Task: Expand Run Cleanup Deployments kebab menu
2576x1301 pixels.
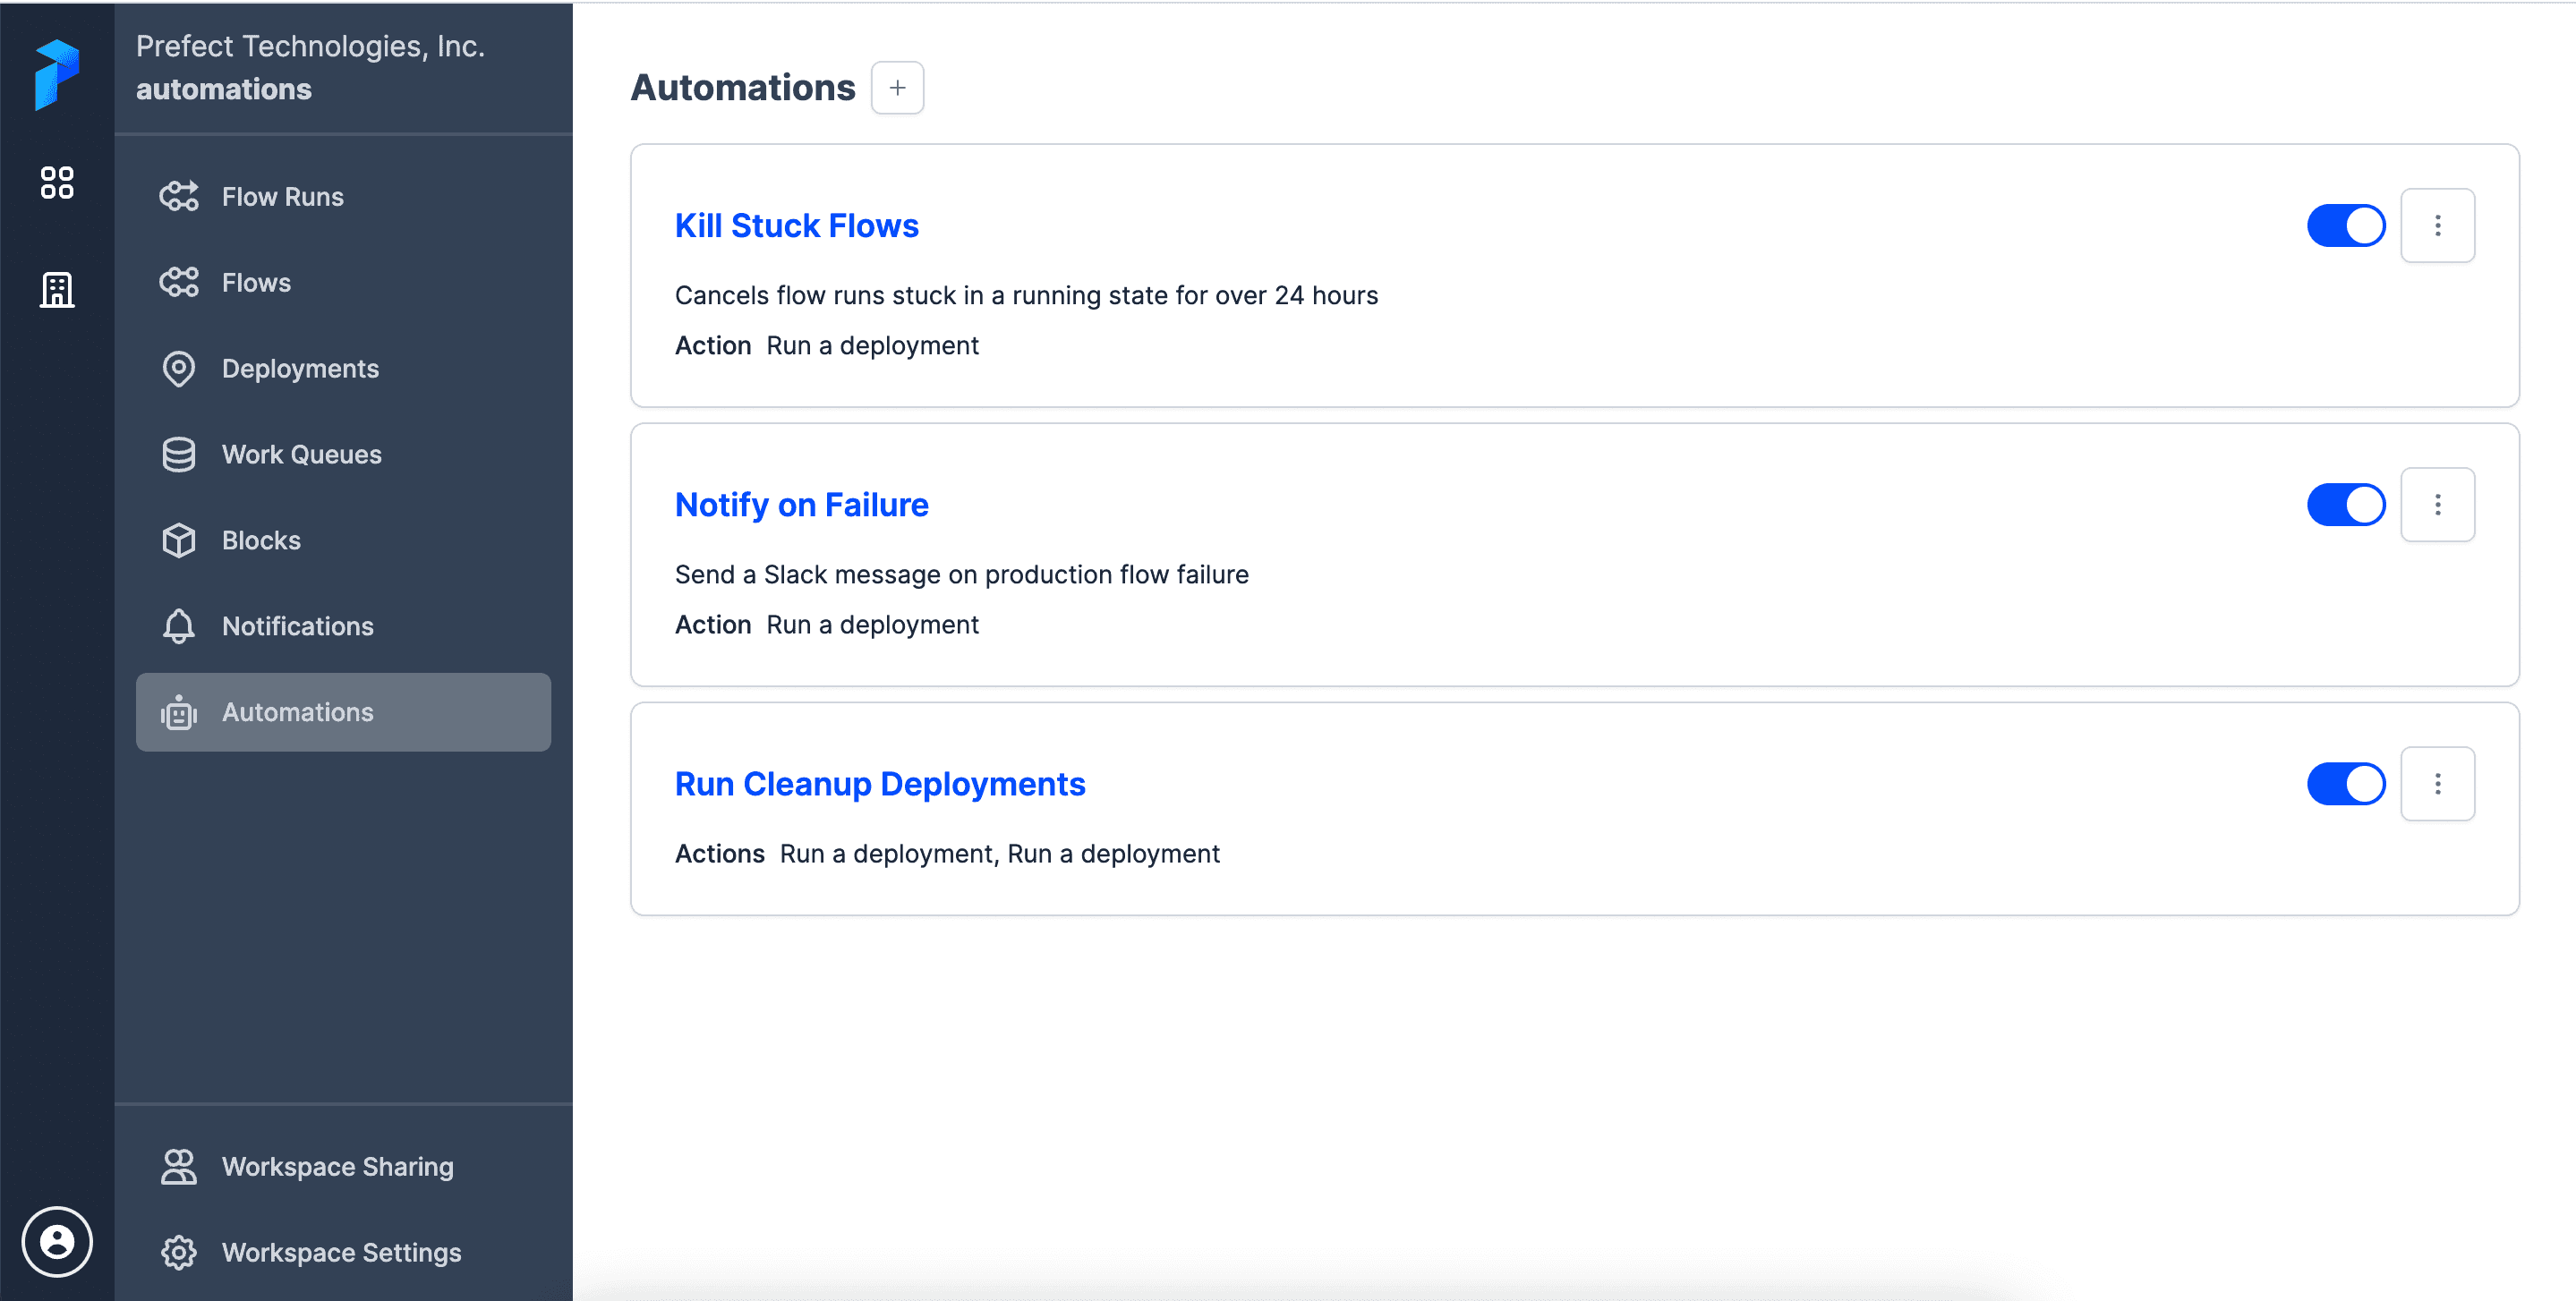Action: 2437,784
